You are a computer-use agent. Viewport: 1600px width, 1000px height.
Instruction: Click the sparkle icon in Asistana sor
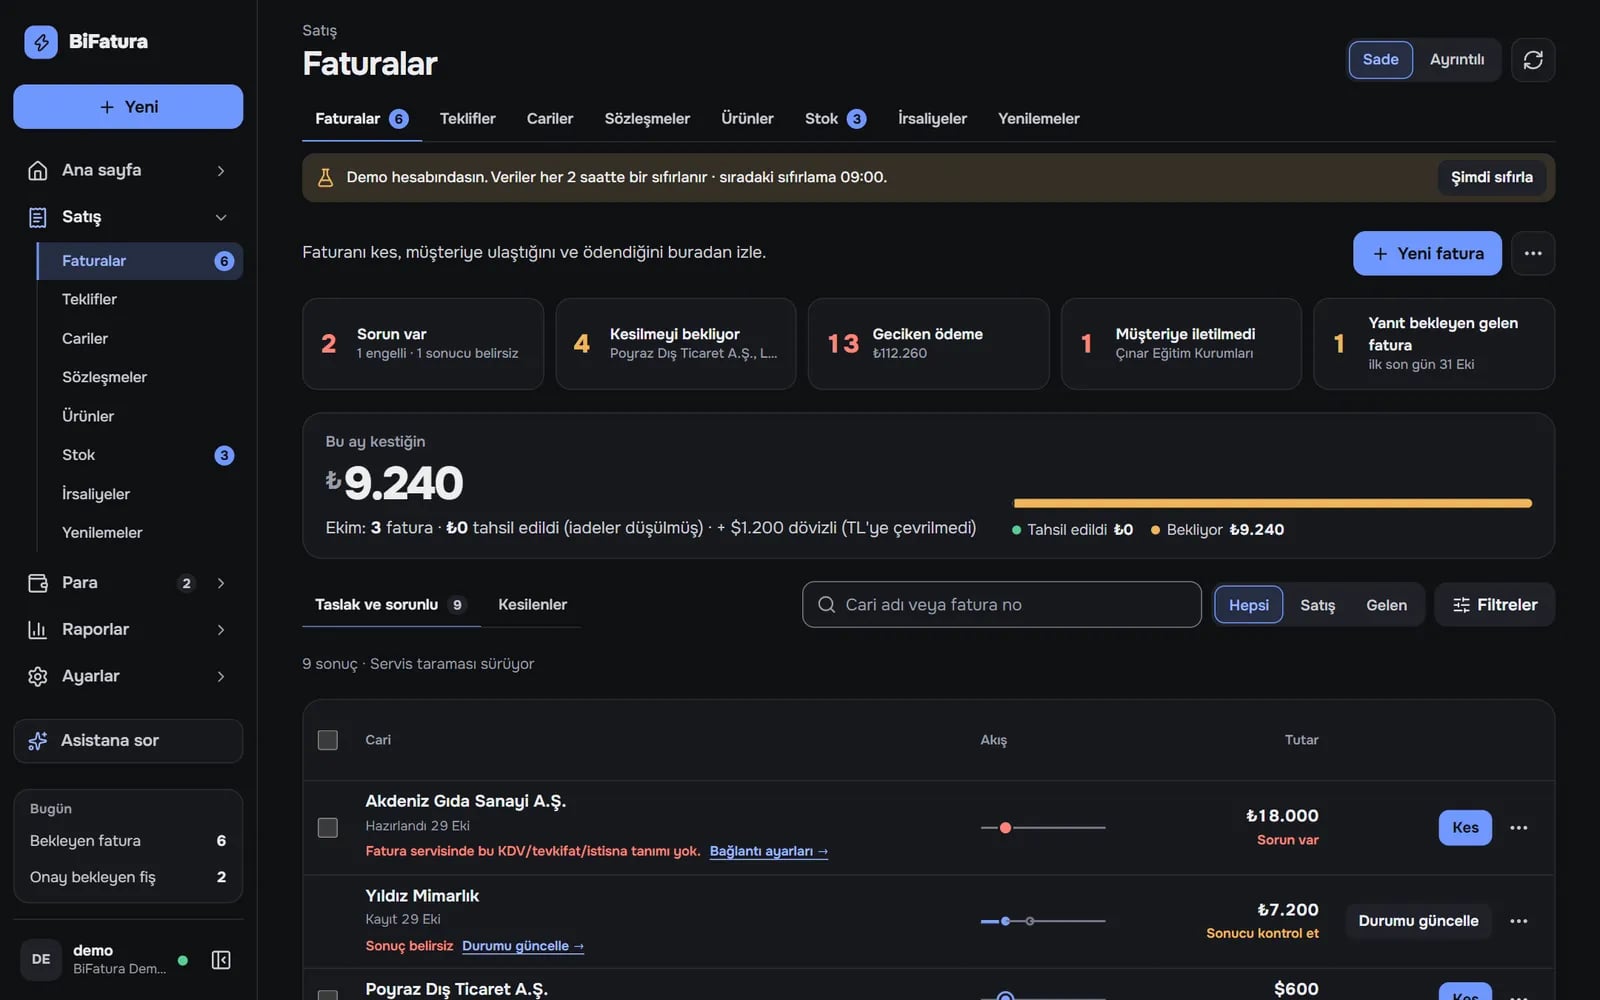(x=38, y=741)
